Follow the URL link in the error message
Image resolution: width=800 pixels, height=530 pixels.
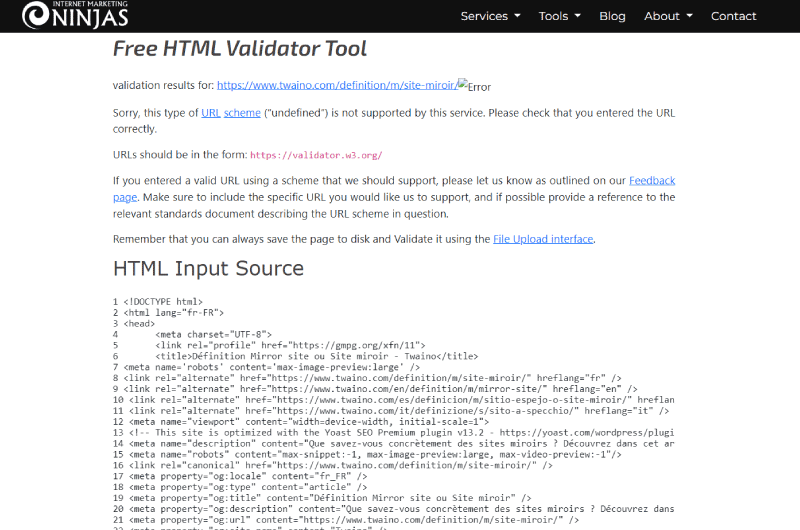pos(211,113)
